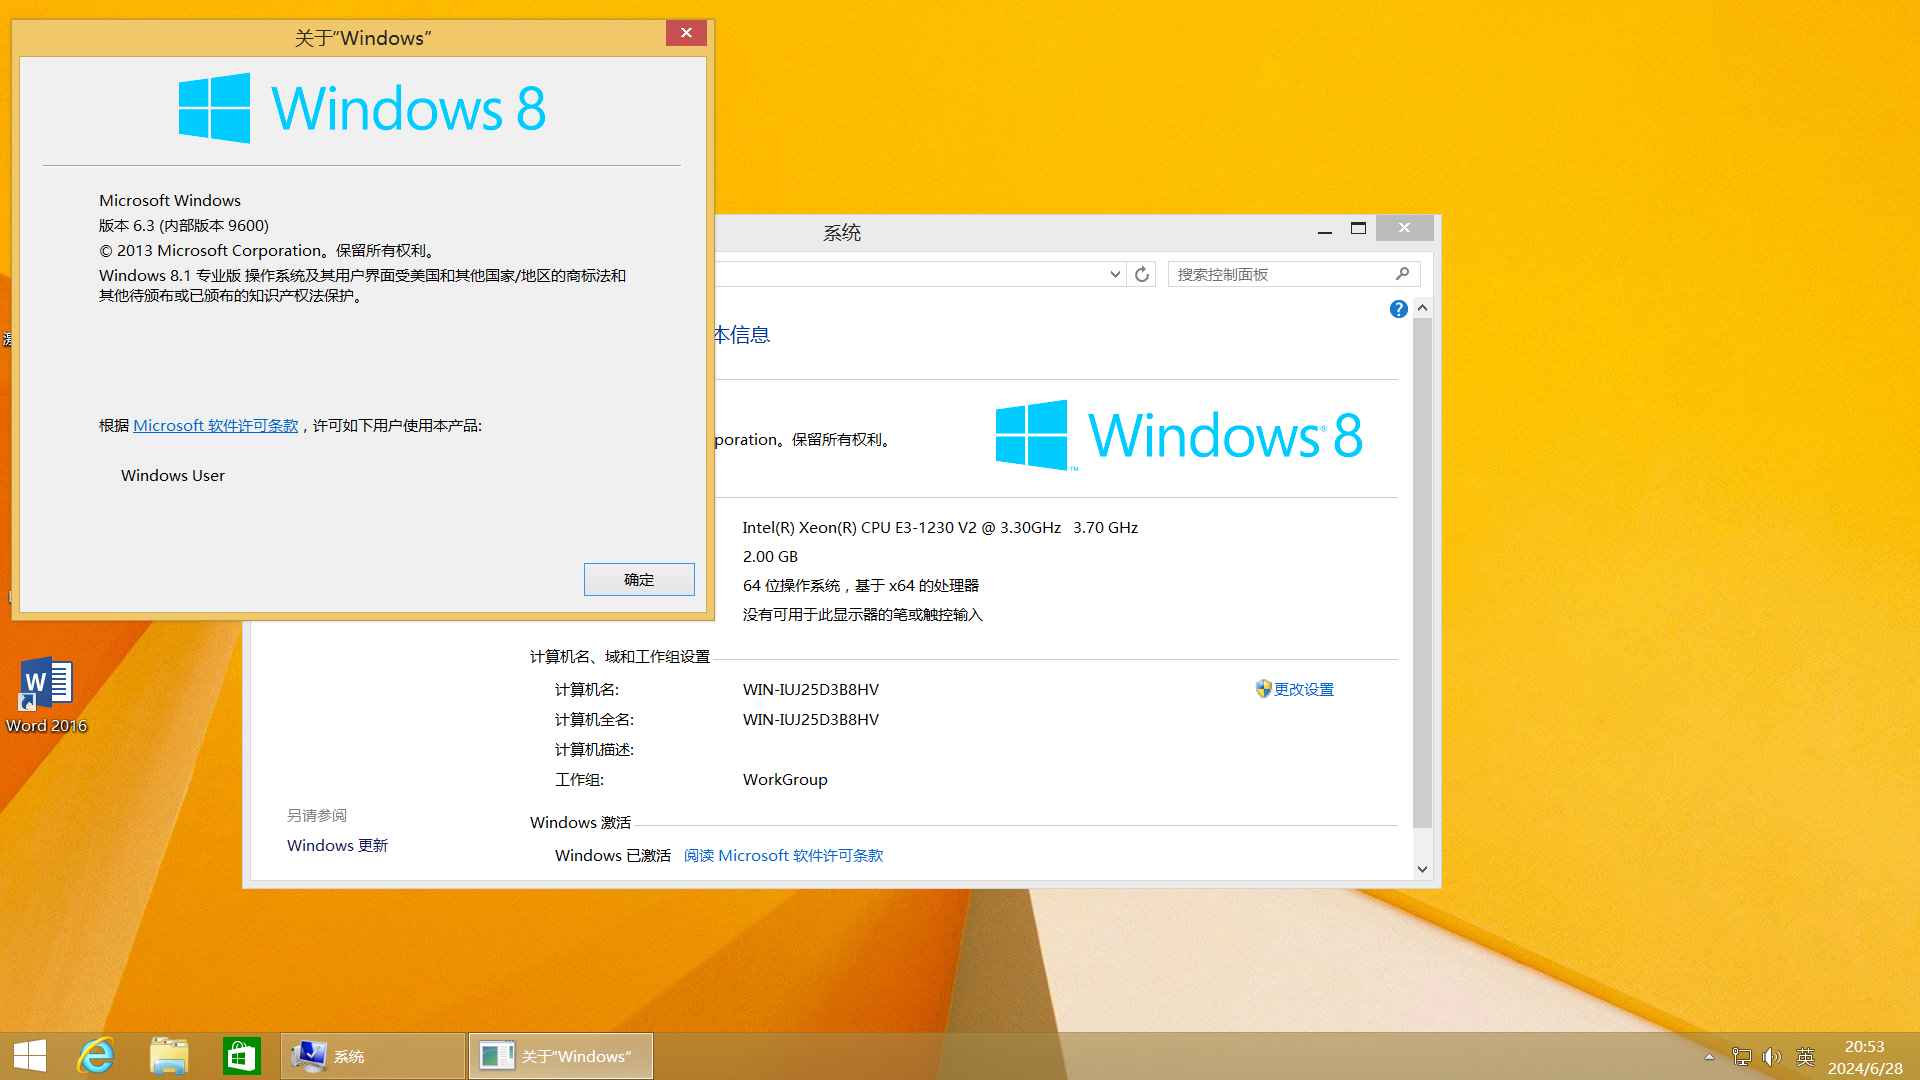Open File Explorer from the taskbar

pyautogui.click(x=169, y=1056)
